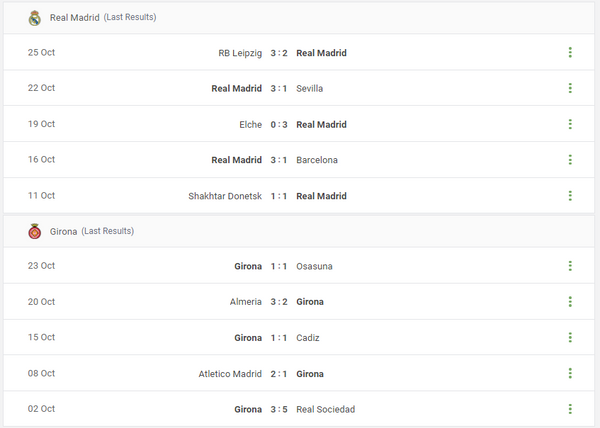Open more options for Almeria–Girona match
600x428 pixels.
tap(569, 302)
